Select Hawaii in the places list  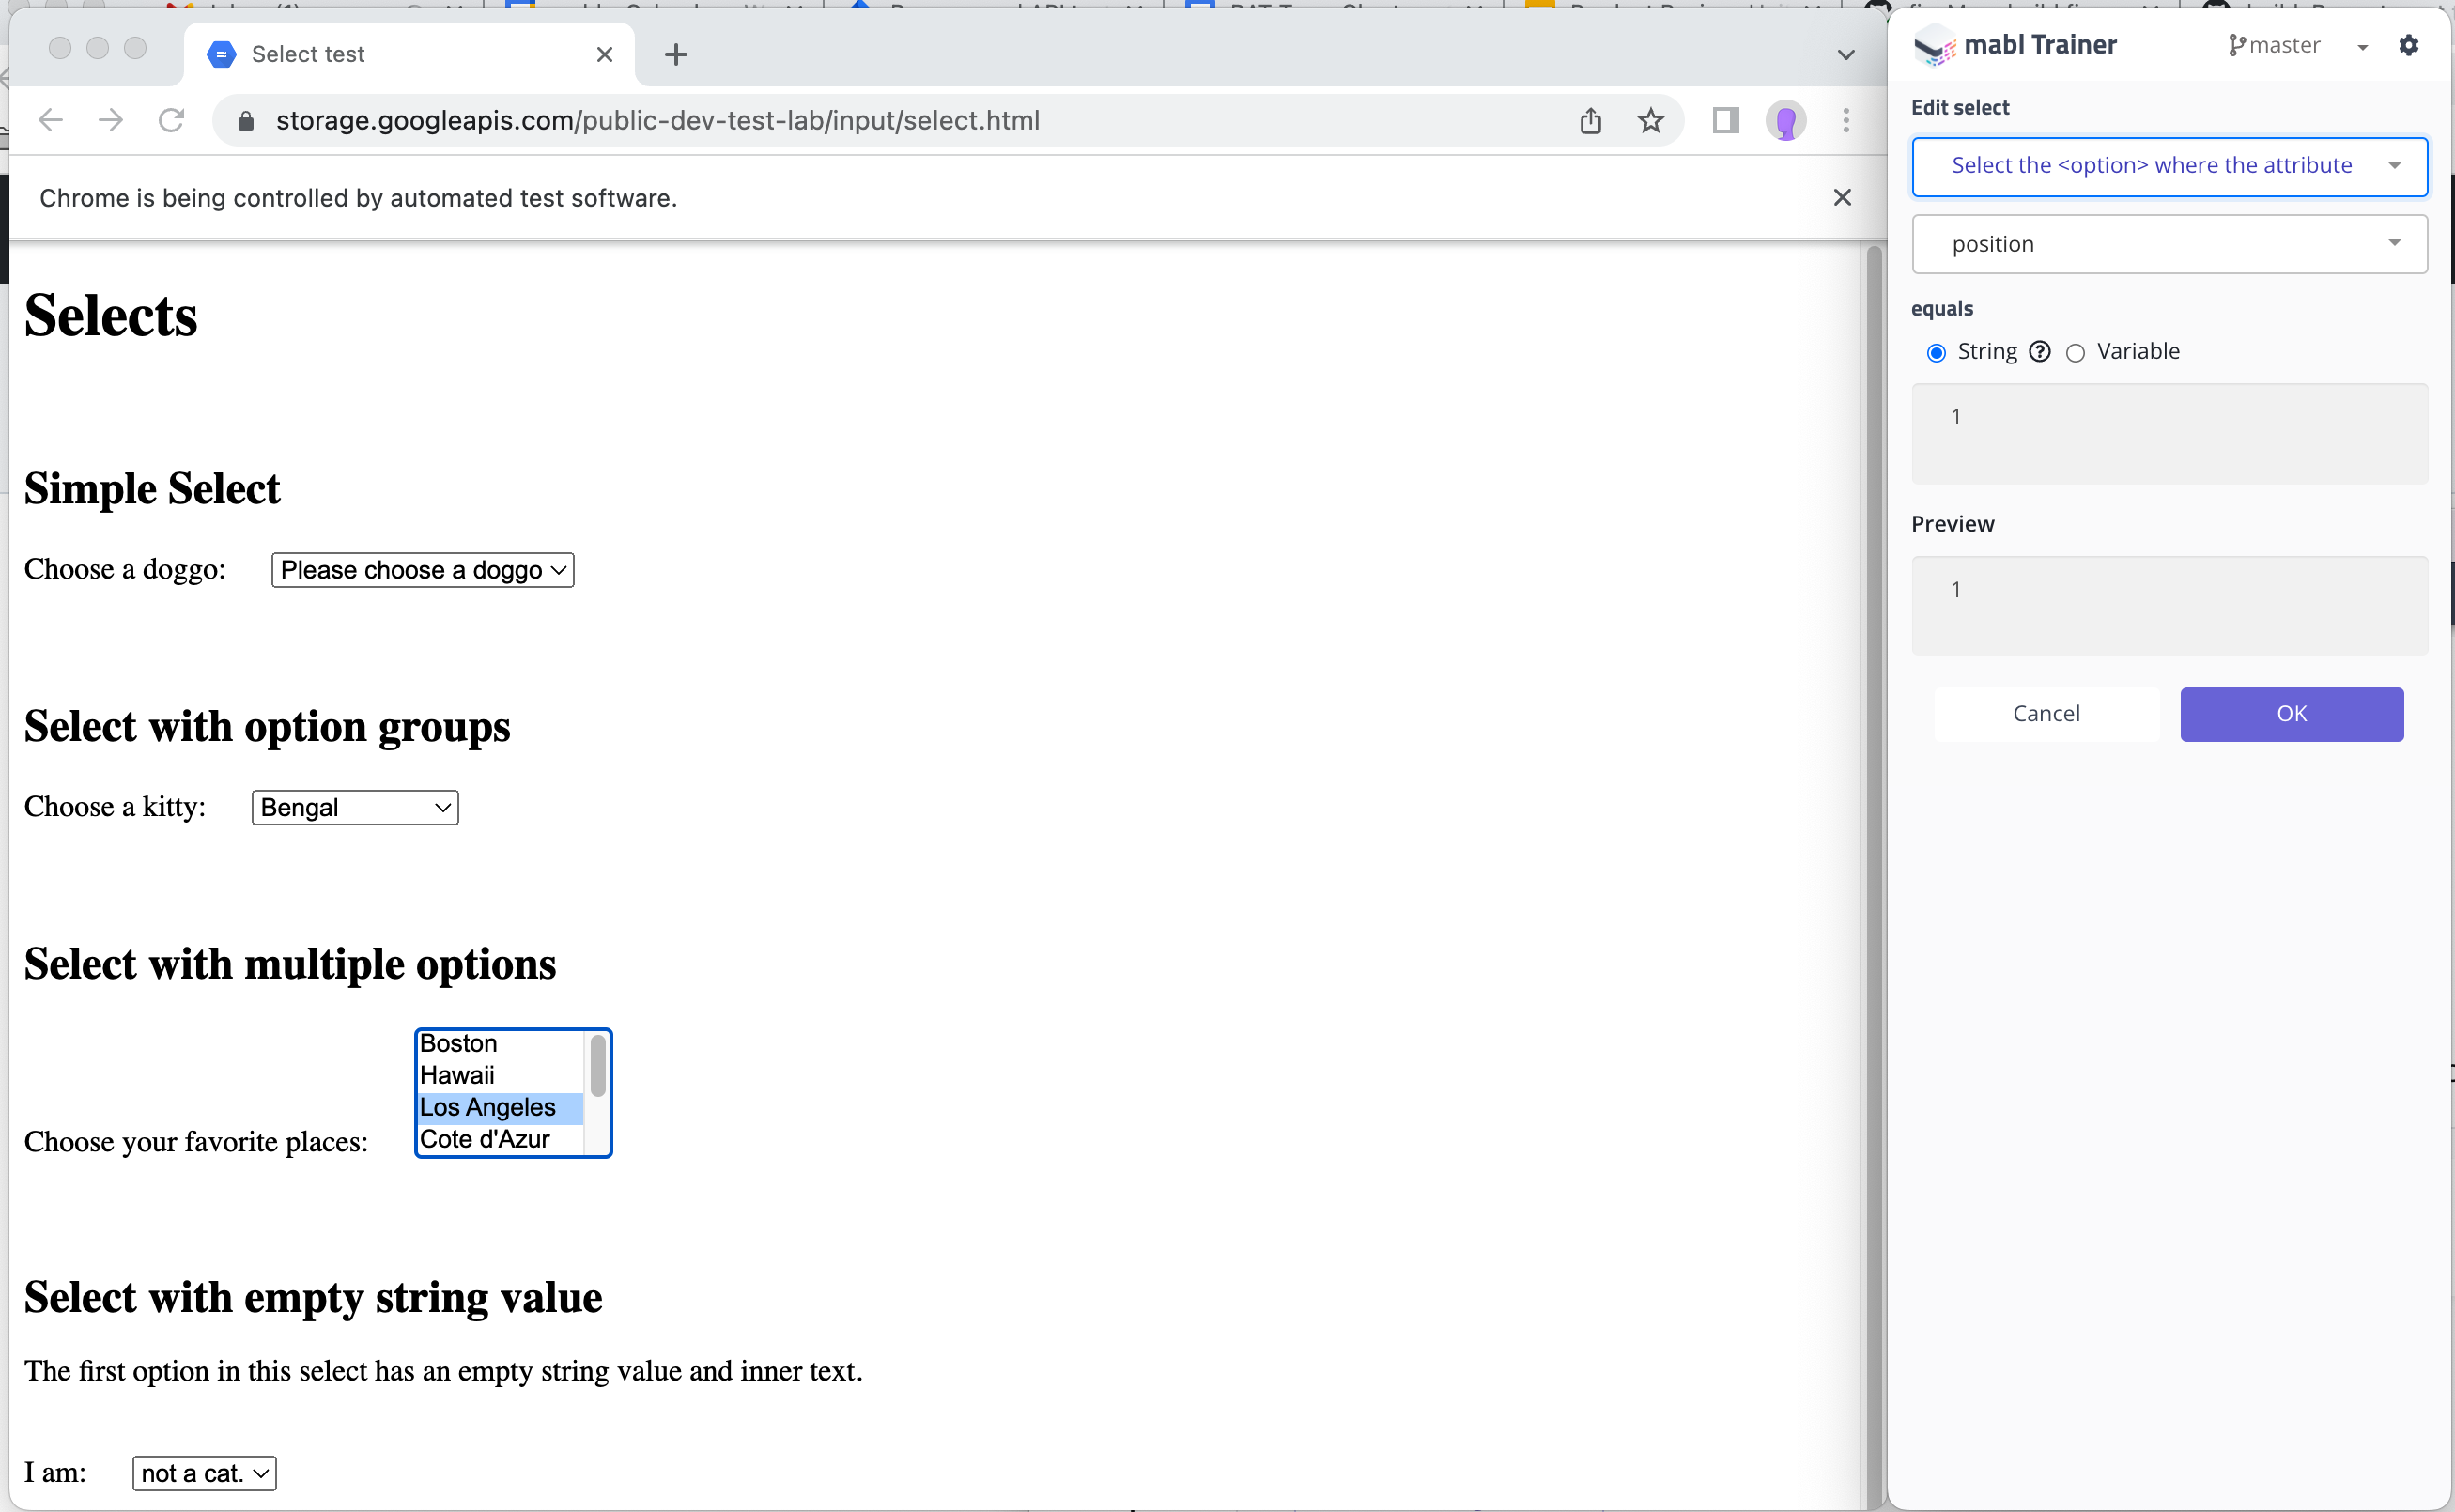tap(457, 1075)
